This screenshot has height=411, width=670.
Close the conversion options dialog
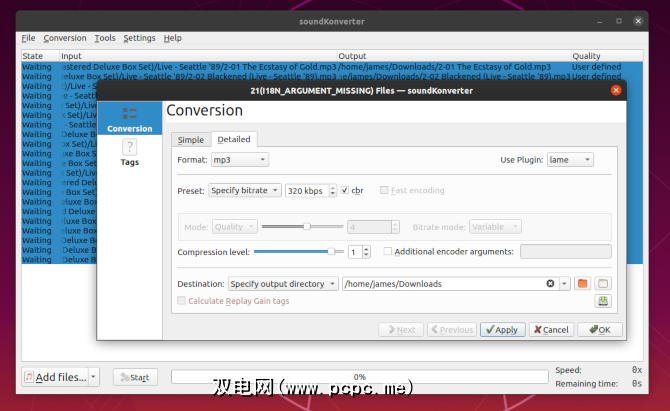tap(616, 90)
